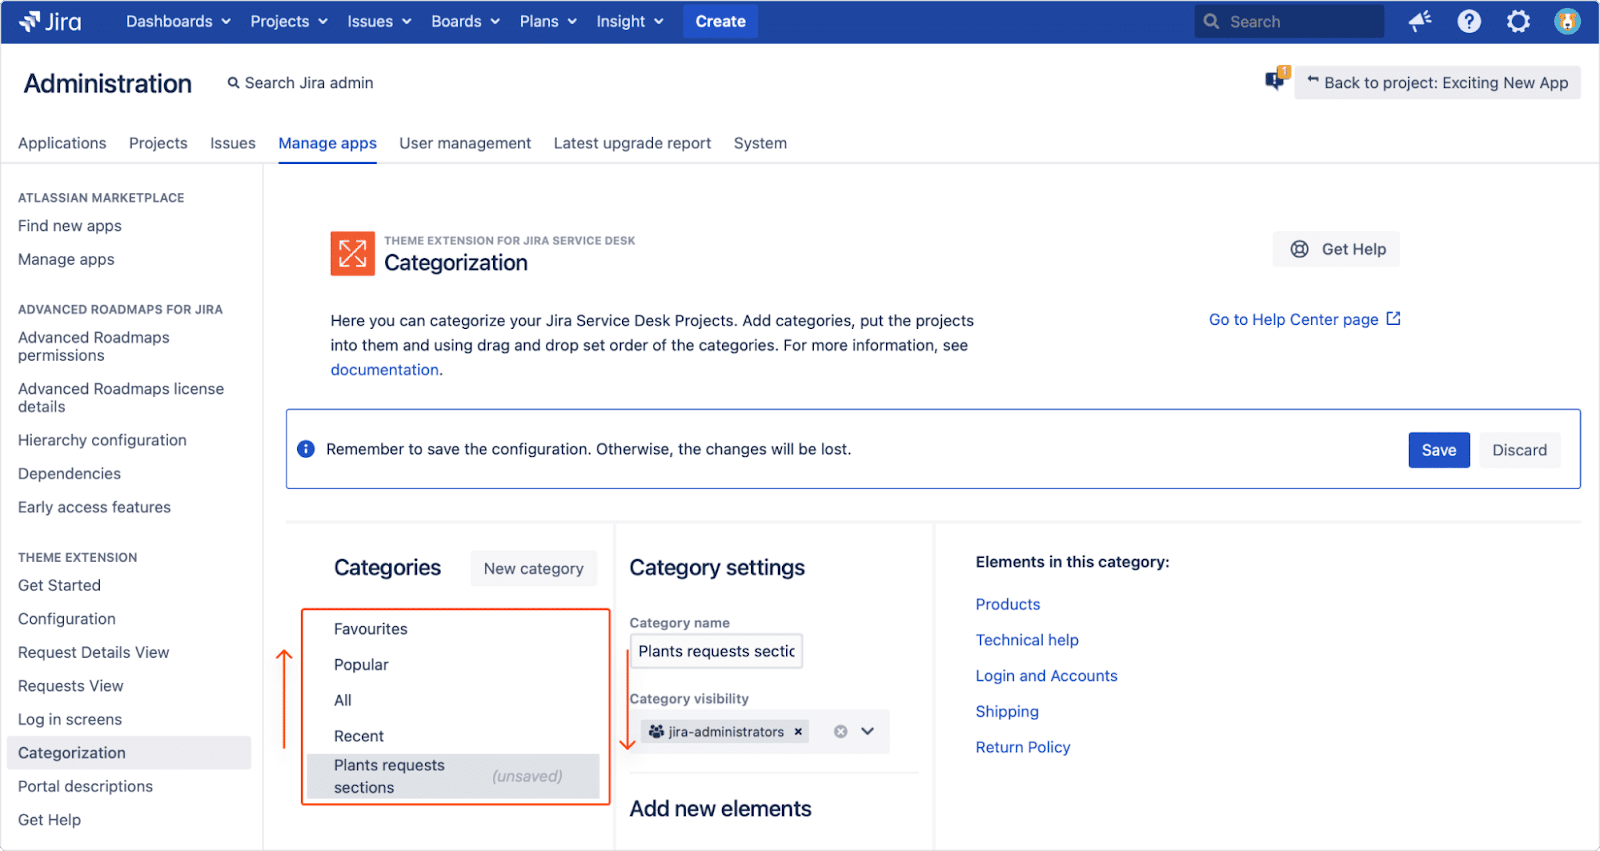Click the feedback speech bubble icon
Viewport: 1600px width, 851px height.
(x=1276, y=80)
